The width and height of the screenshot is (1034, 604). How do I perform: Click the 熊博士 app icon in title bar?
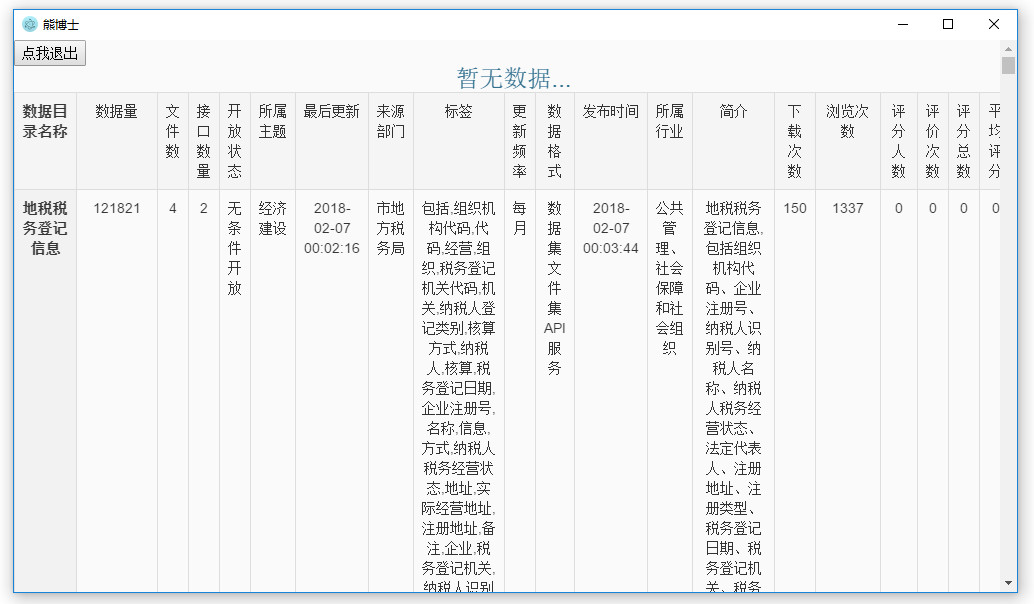click(30, 25)
